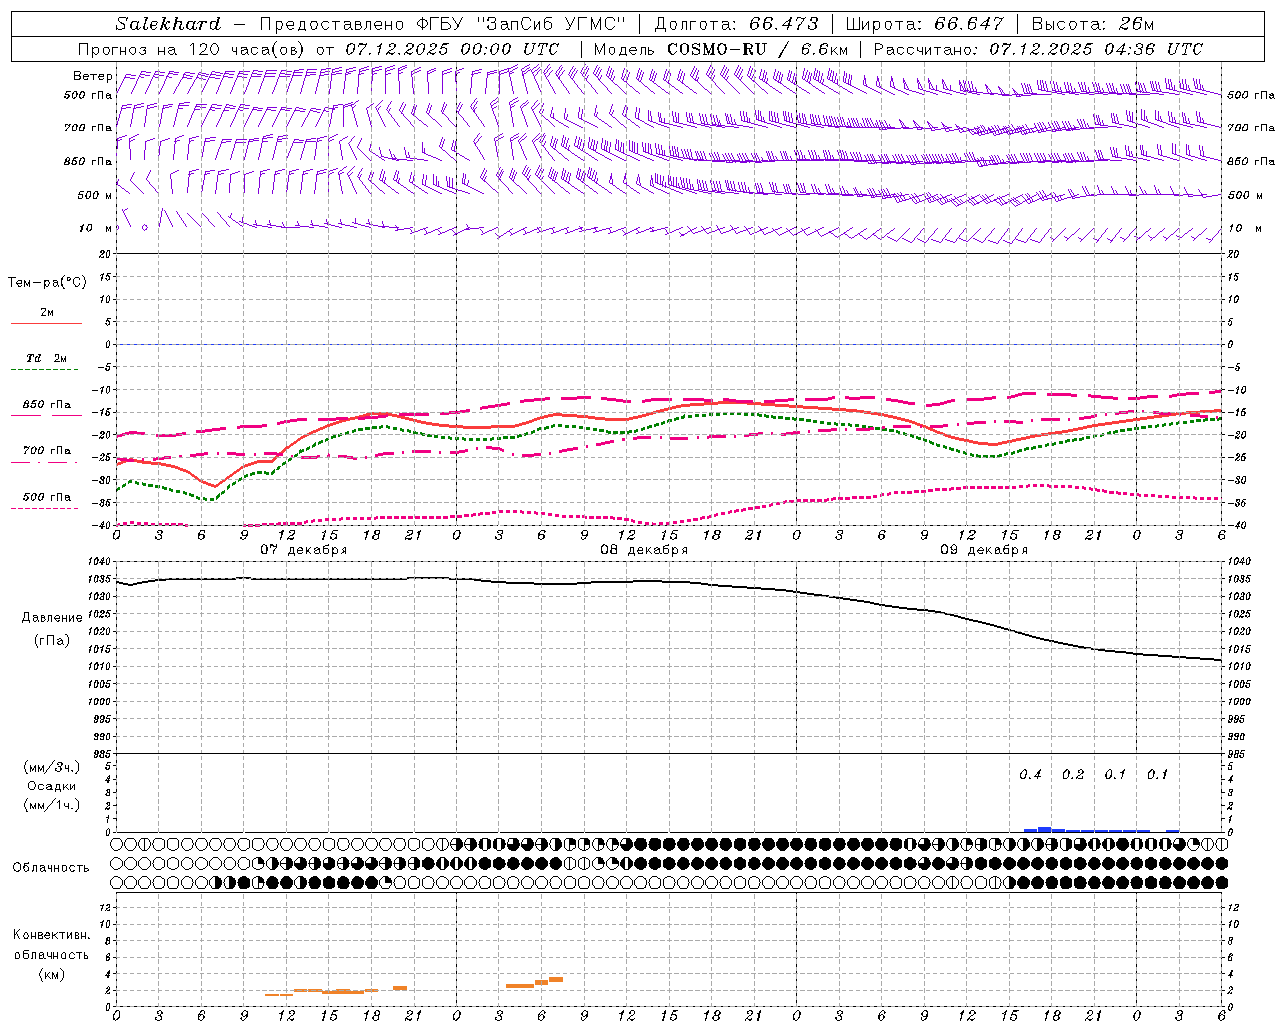Click the Тем-ра(°C) temperature axis title
Image resolution: width=1280 pixels, height=1024 pixels.
pos(47,283)
